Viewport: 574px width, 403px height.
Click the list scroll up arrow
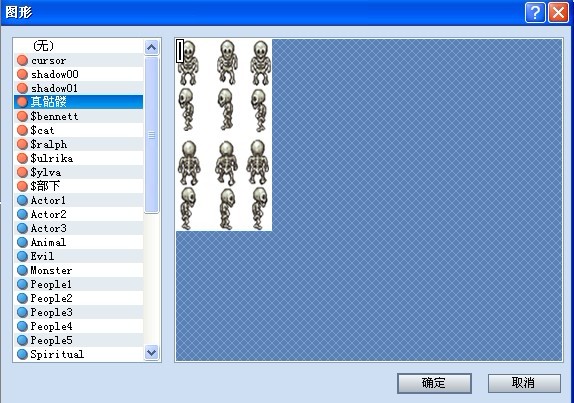coord(152,47)
